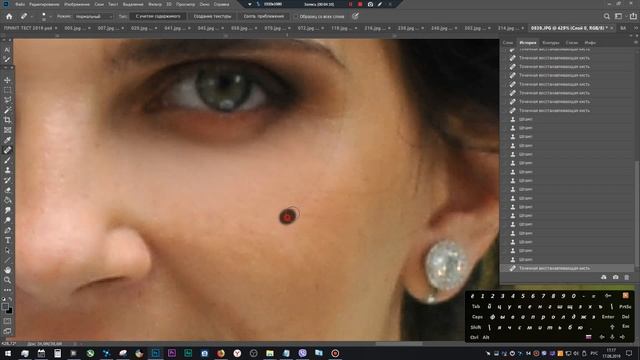Select the Clone Stamp tool
Screen dimensions: 640x360
click(x=7, y=170)
